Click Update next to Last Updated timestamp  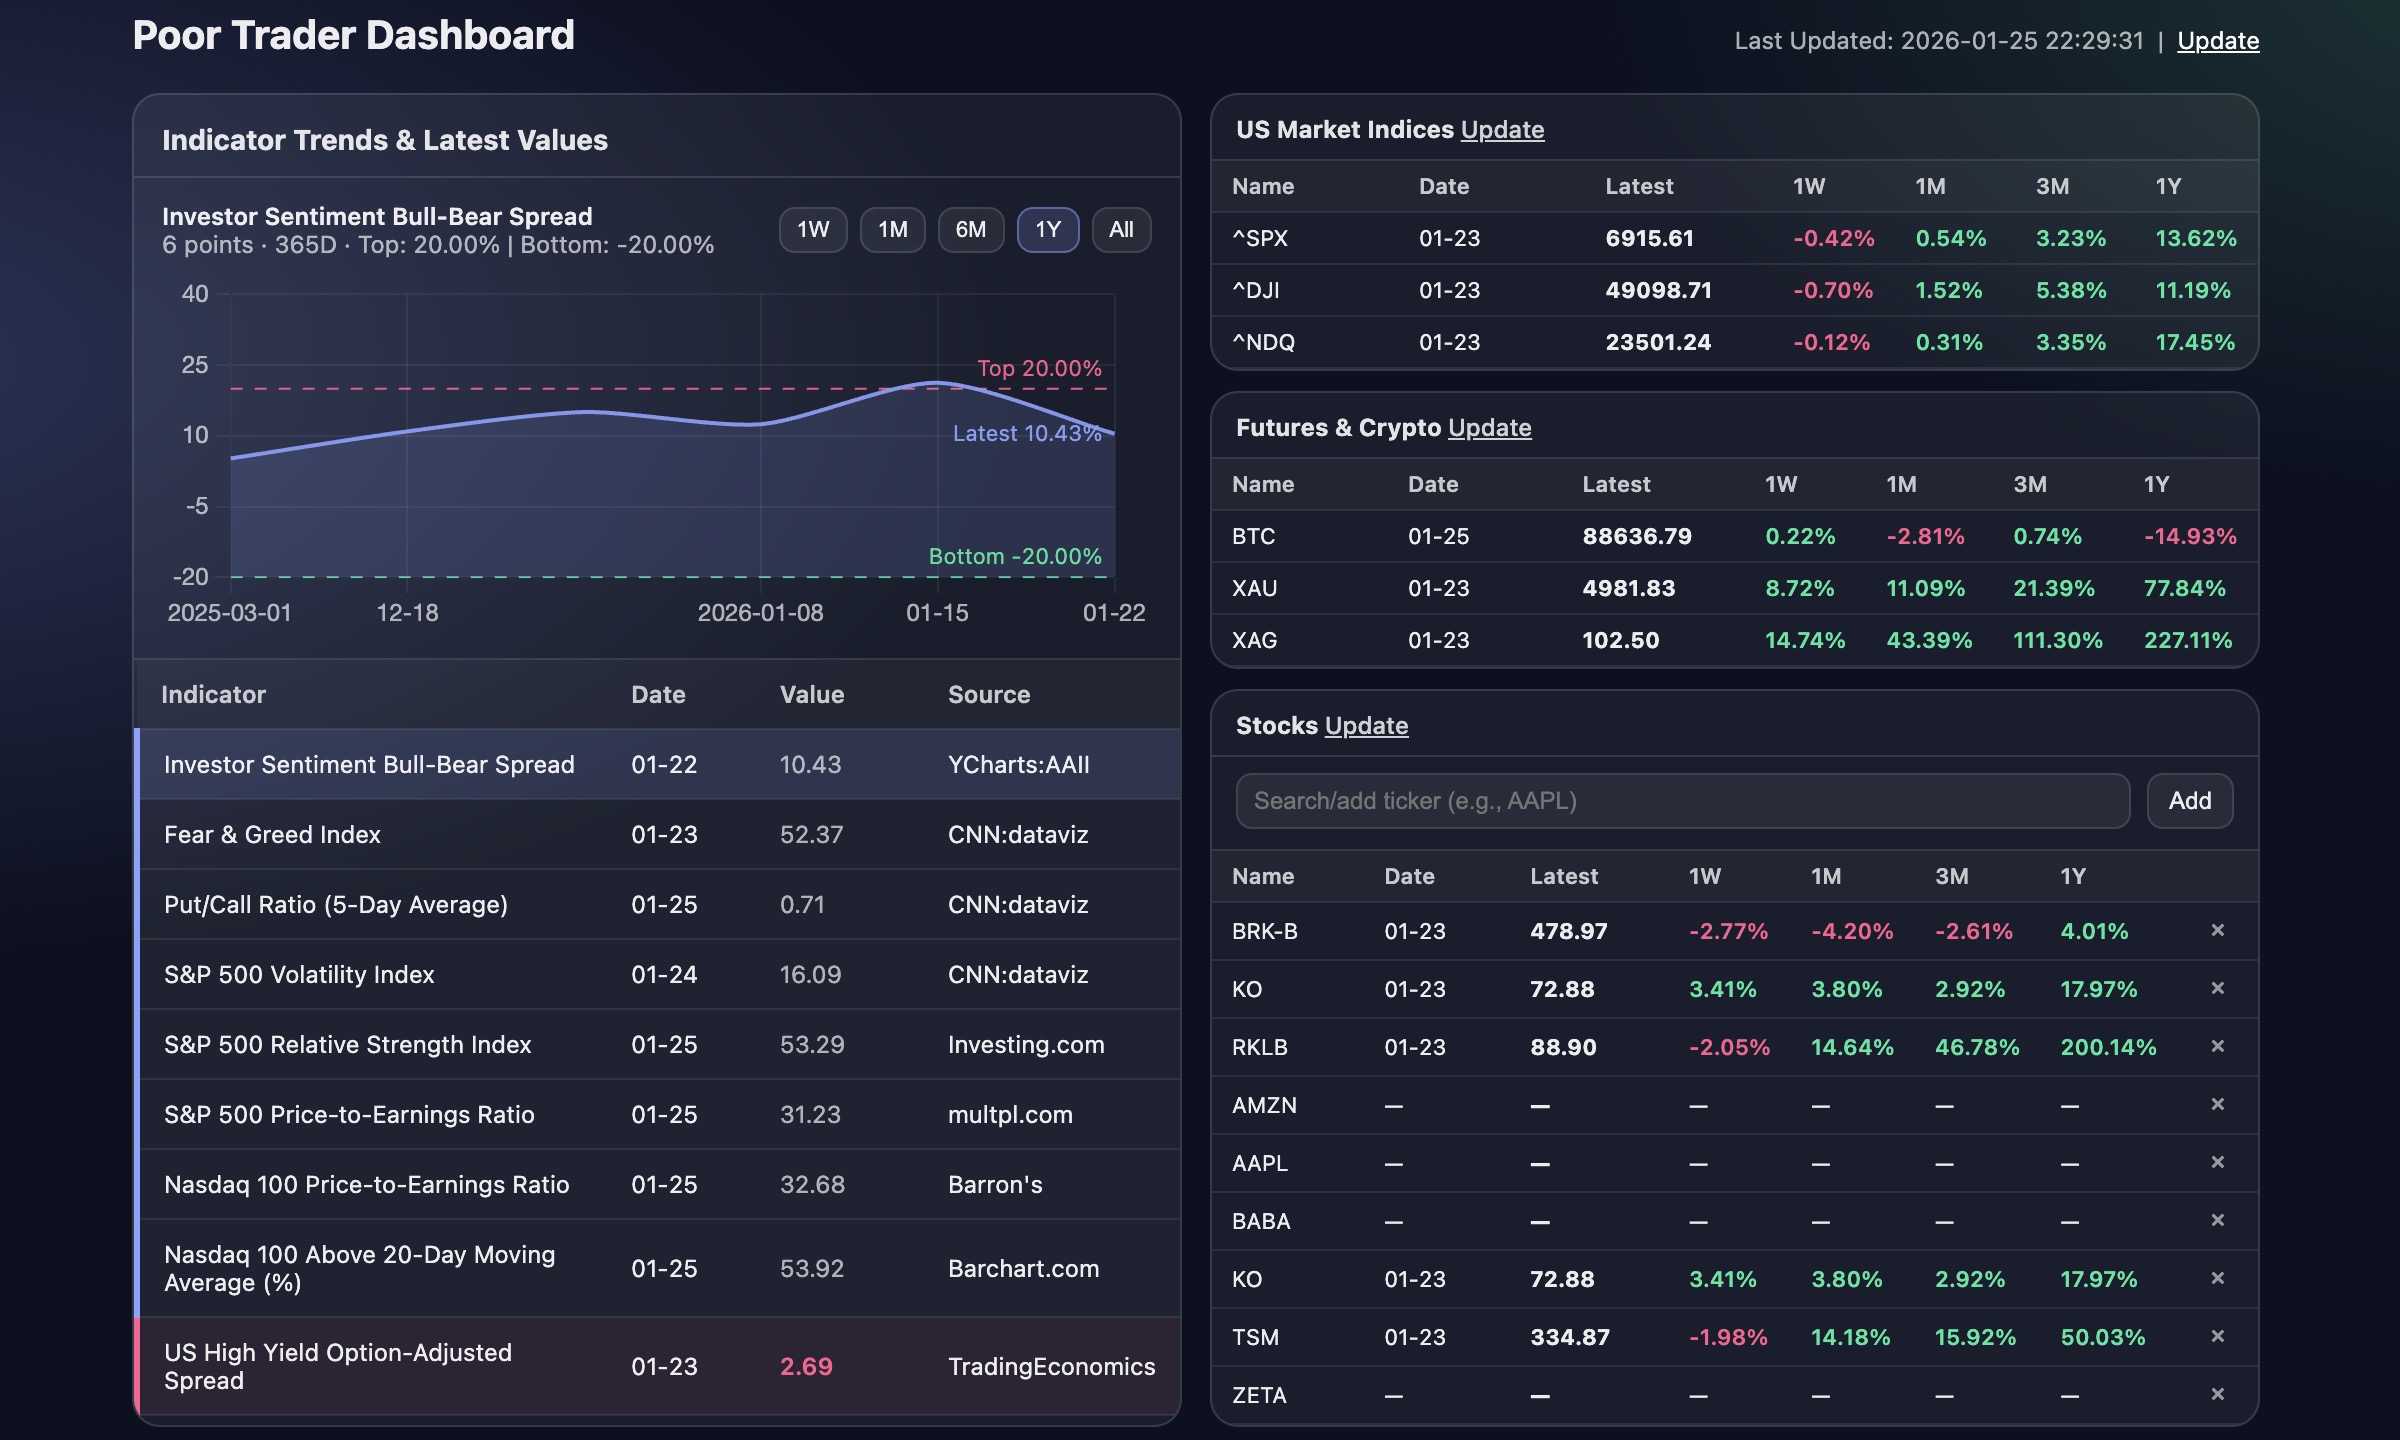2219,40
